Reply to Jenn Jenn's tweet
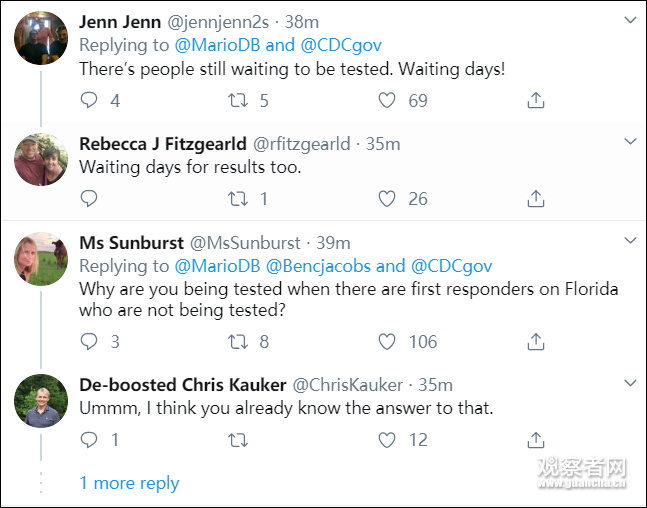647x508 pixels. pyautogui.click(x=89, y=100)
